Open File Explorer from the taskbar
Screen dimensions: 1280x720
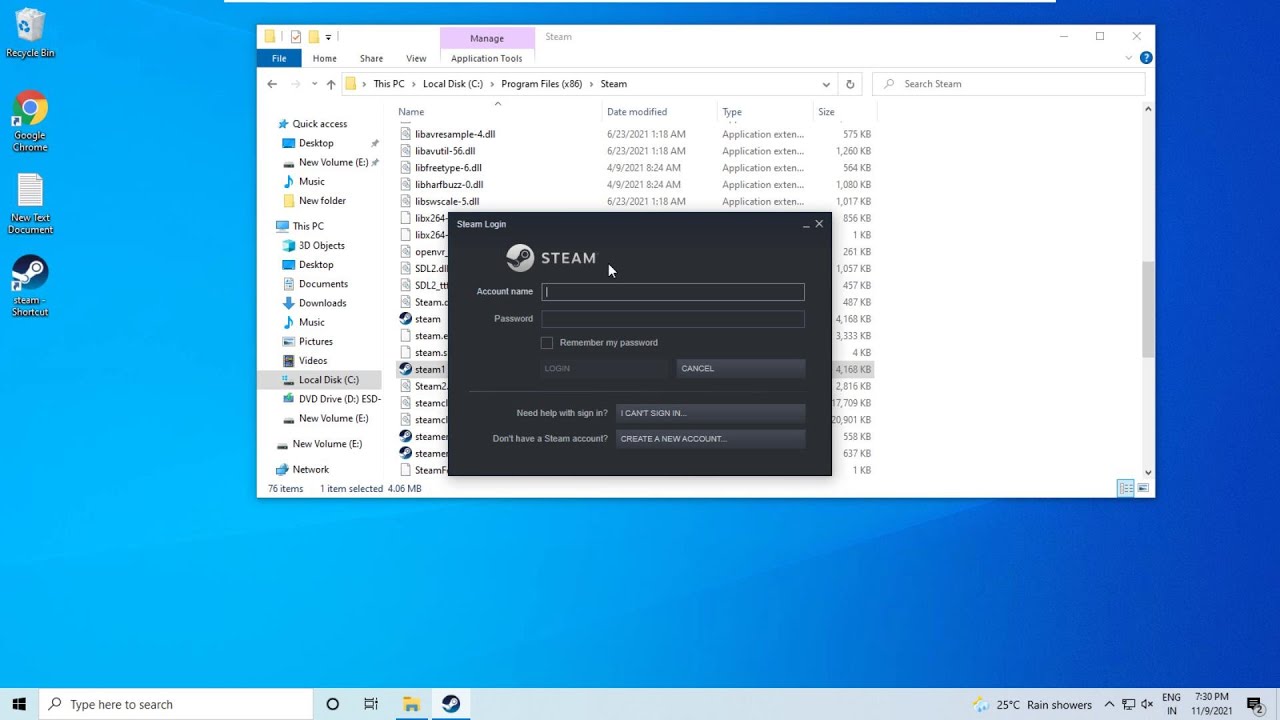411,704
